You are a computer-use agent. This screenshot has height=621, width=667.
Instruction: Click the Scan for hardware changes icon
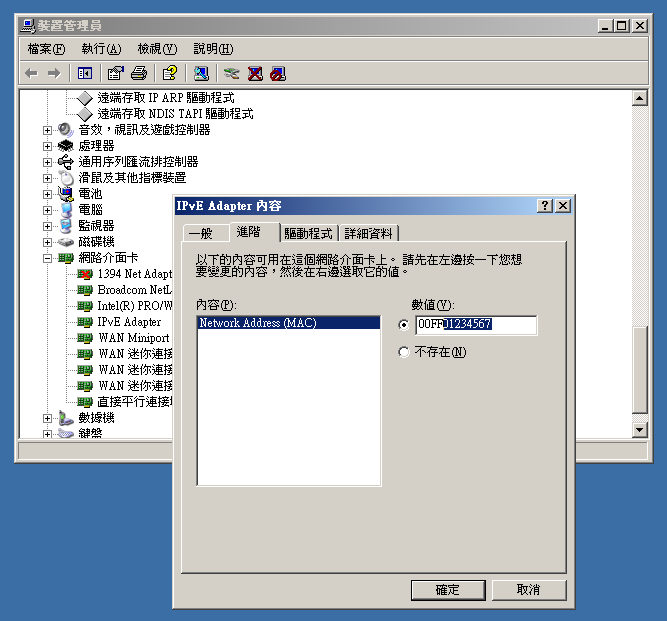pyautogui.click(x=201, y=74)
